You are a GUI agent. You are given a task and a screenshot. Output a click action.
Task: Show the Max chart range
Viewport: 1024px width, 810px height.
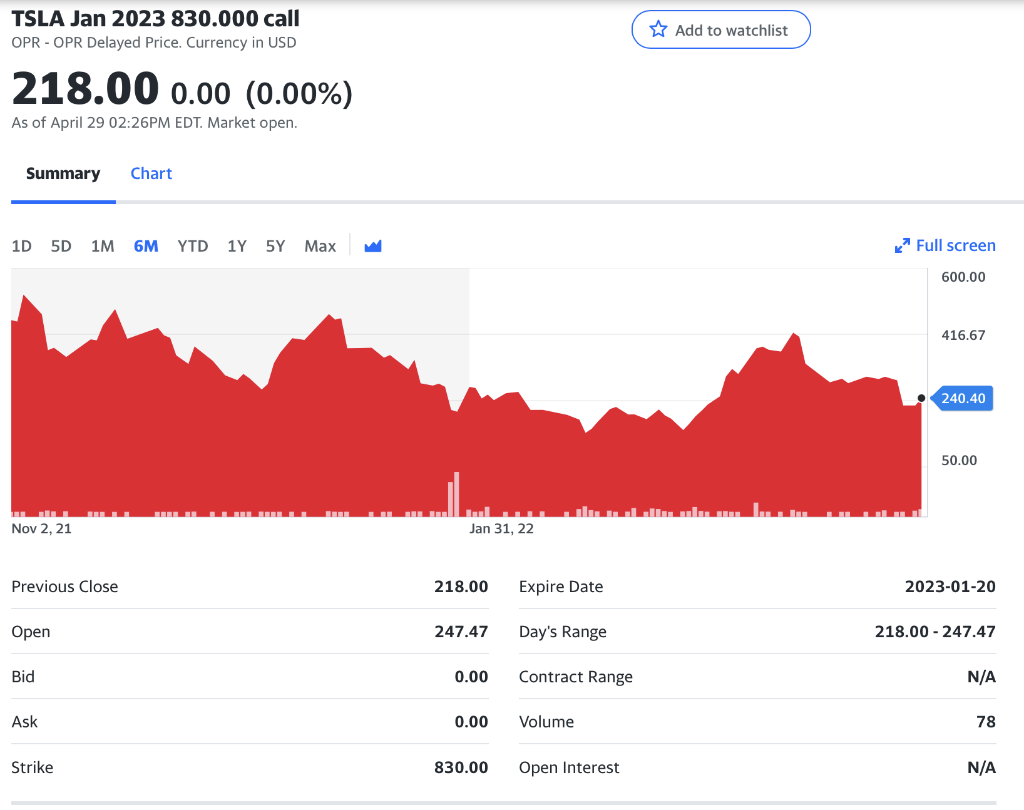[x=320, y=246]
